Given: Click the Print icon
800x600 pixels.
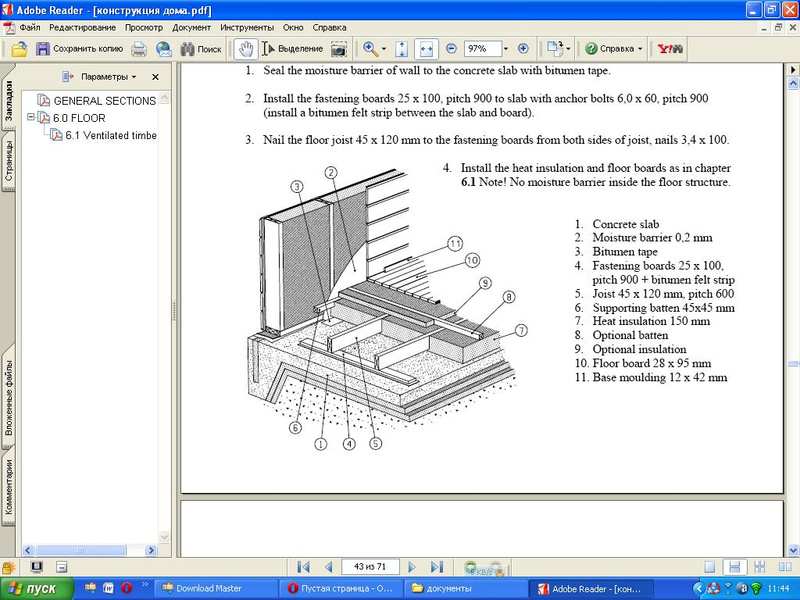Looking at the screenshot, I should 139,48.
